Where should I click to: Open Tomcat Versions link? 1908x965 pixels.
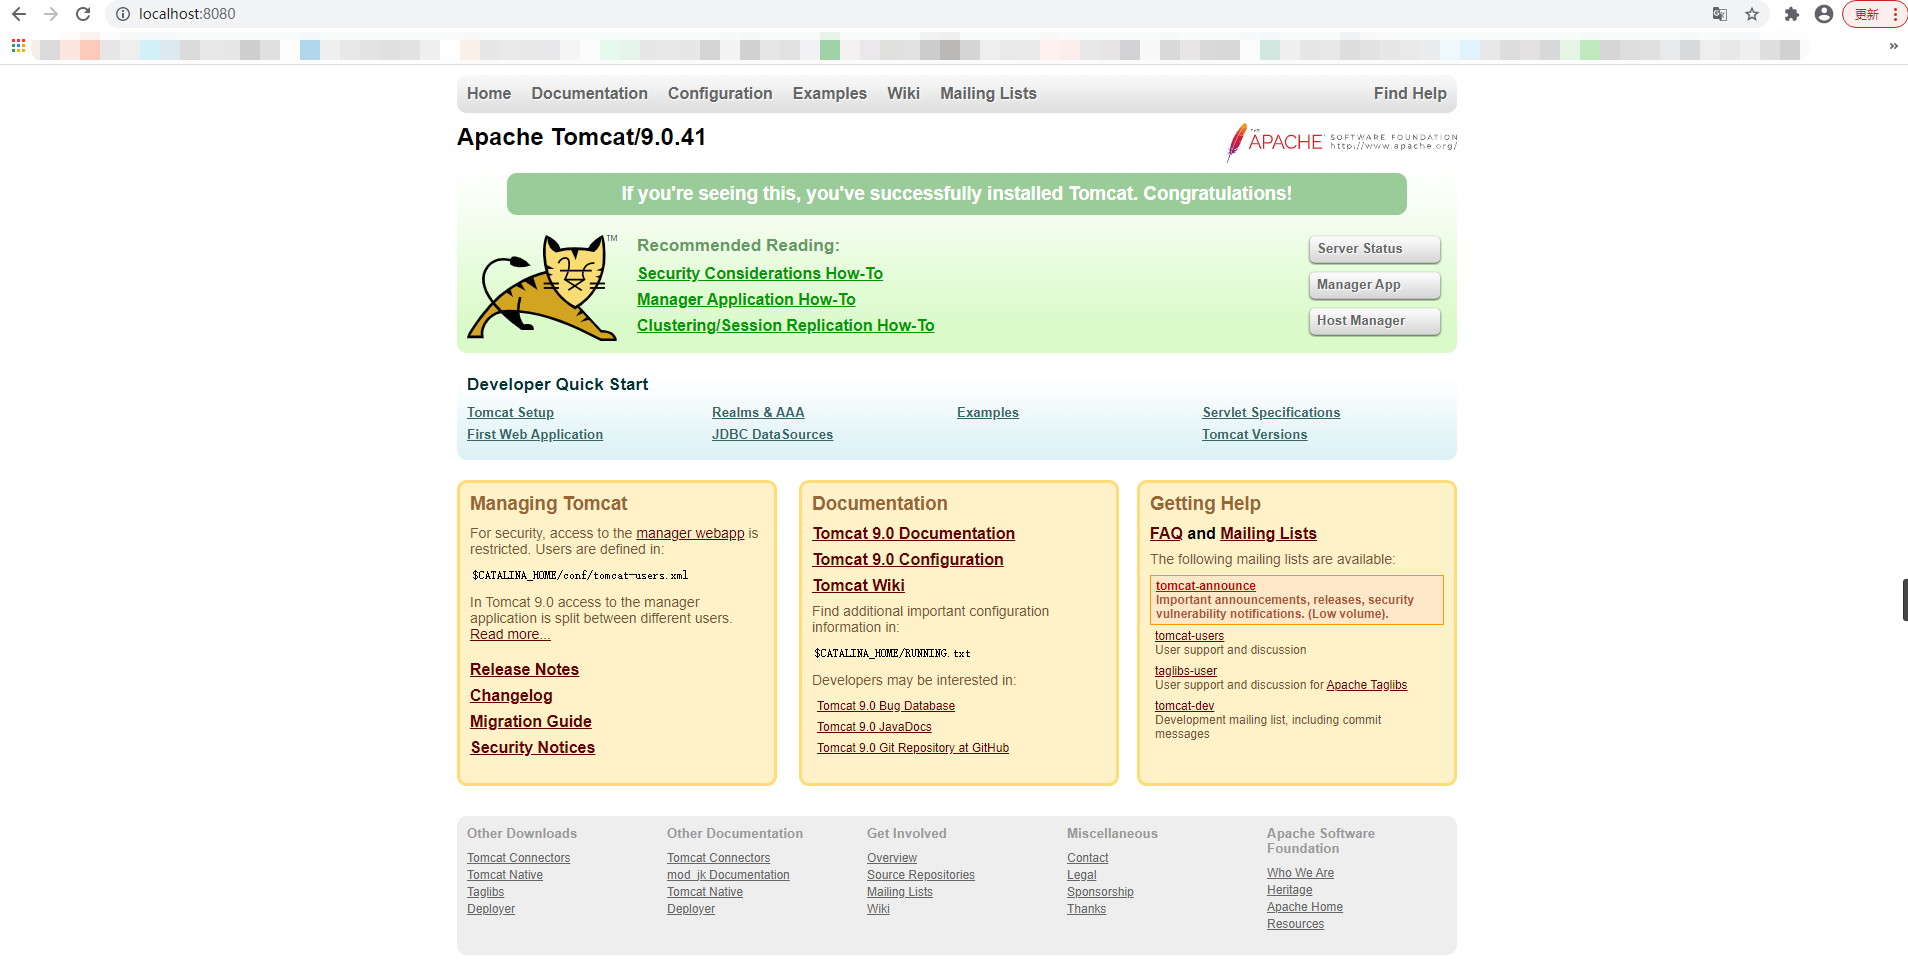[x=1255, y=434]
